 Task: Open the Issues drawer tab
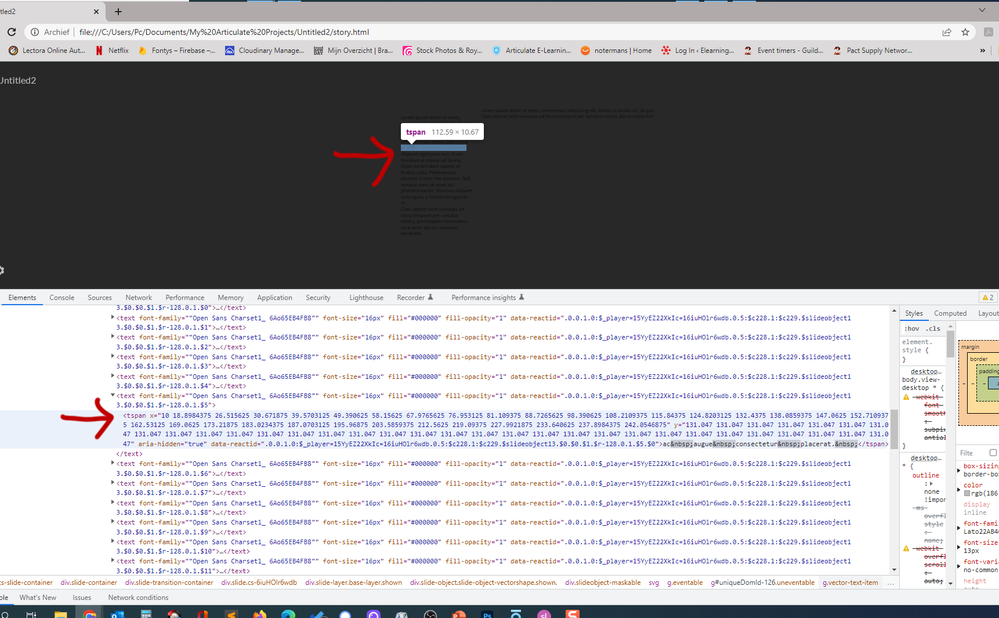click(x=82, y=598)
